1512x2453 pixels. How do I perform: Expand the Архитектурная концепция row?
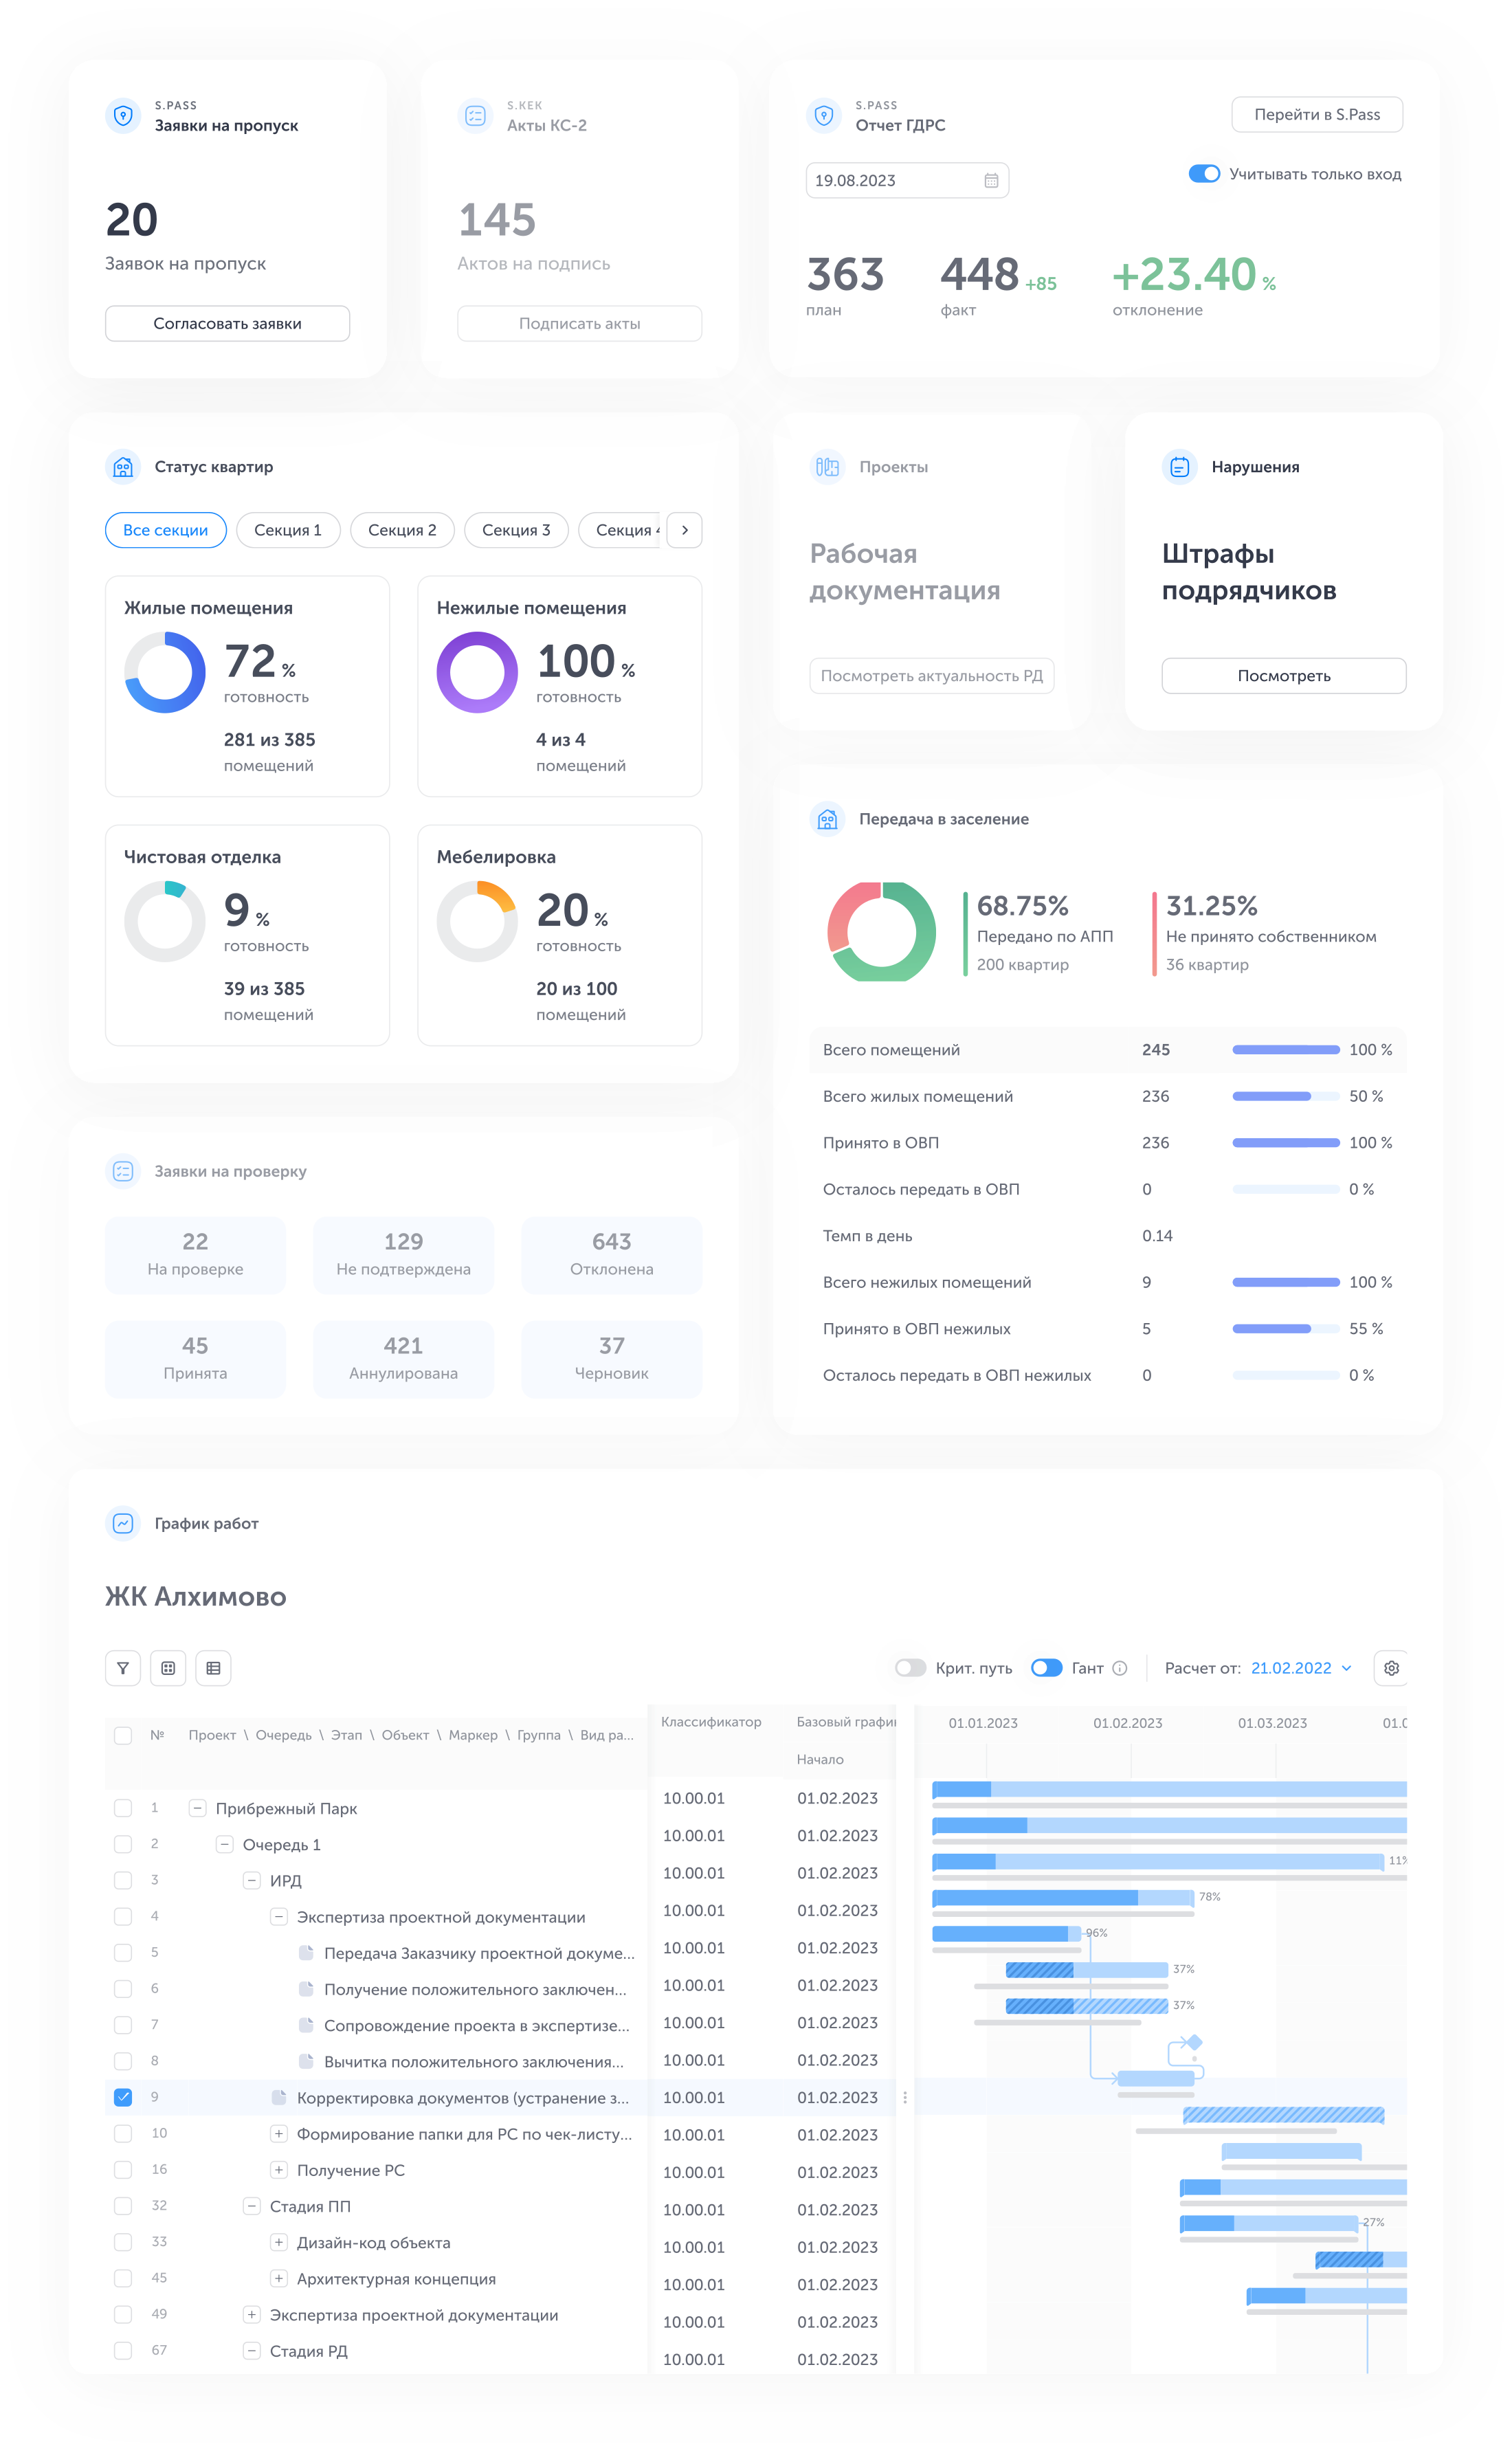click(x=279, y=2278)
